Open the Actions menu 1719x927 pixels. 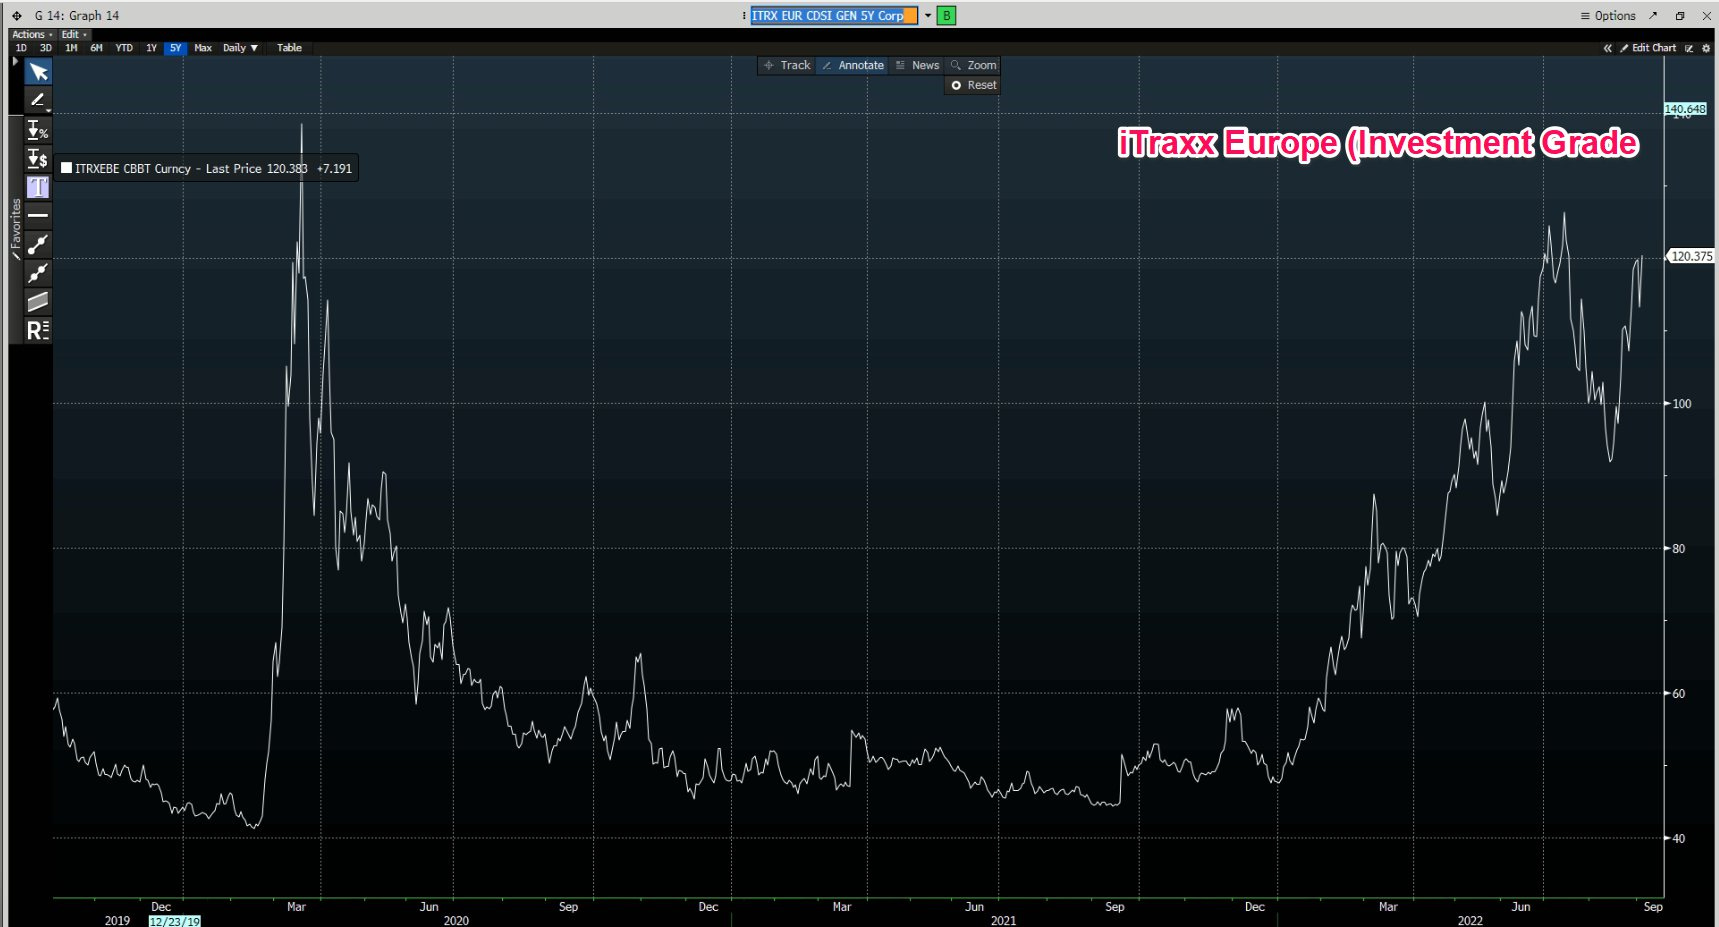click(x=32, y=34)
